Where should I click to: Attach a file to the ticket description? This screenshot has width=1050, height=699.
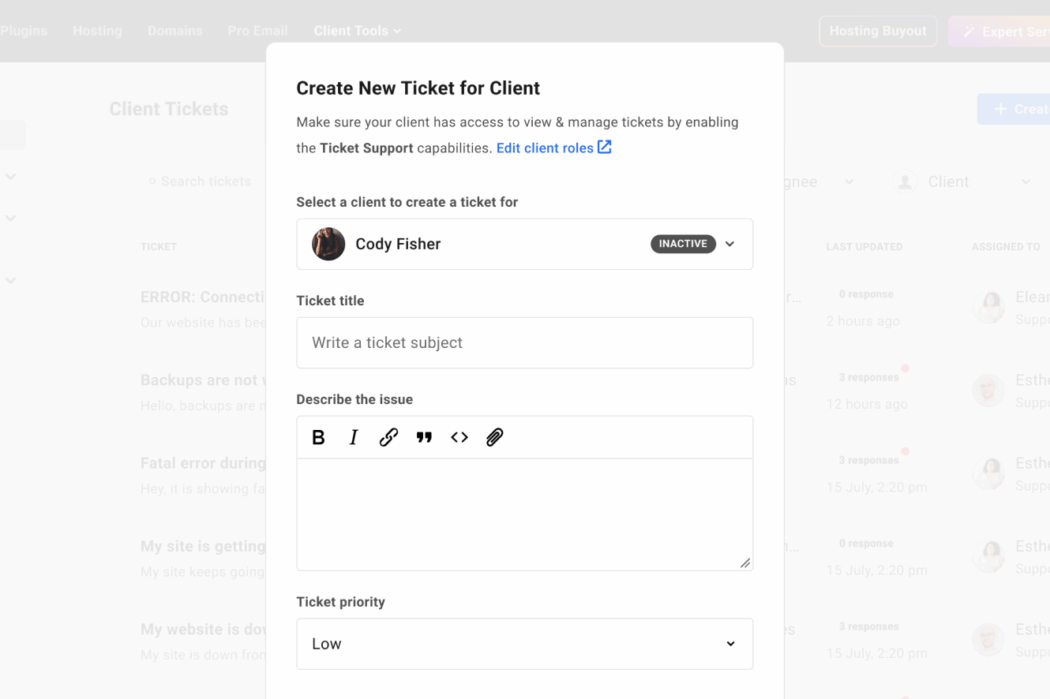click(x=494, y=437)
